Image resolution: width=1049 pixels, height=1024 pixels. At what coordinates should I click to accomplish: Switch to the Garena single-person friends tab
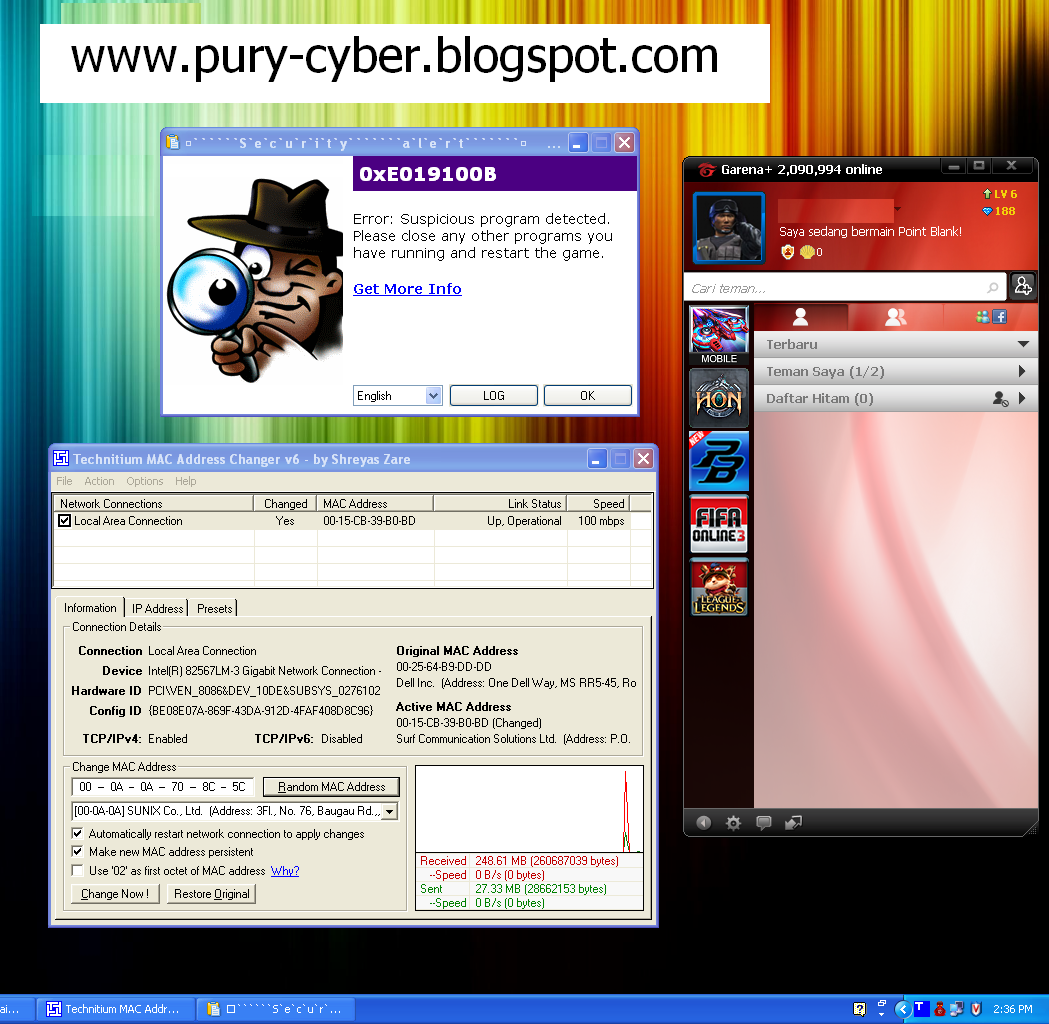click(800, 317)
